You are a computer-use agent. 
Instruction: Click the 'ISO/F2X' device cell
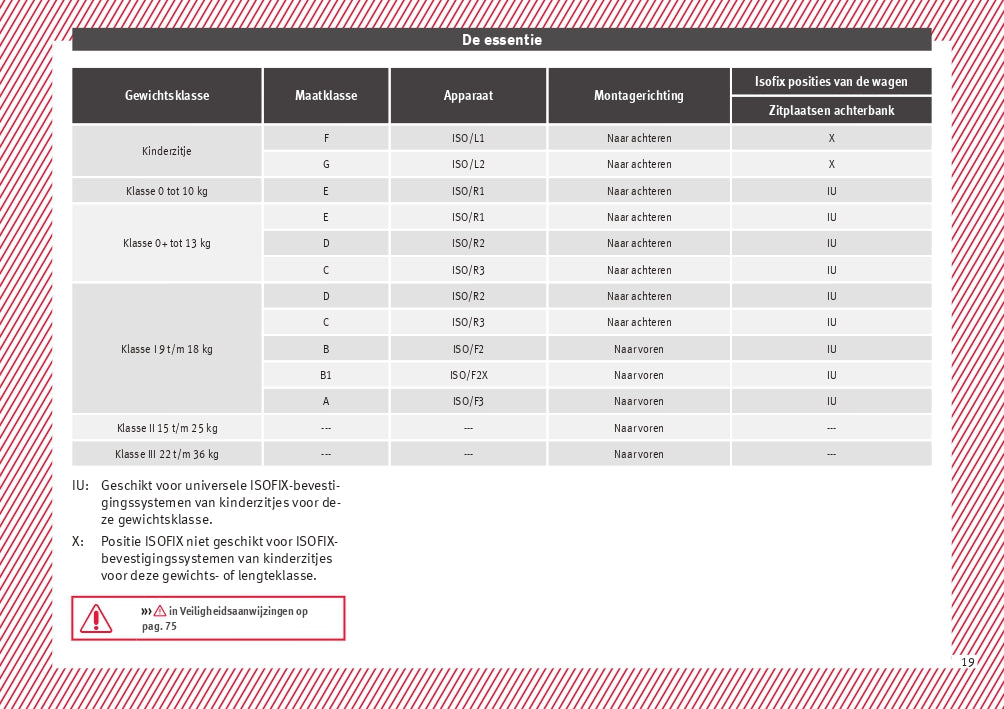pos(468,375)
